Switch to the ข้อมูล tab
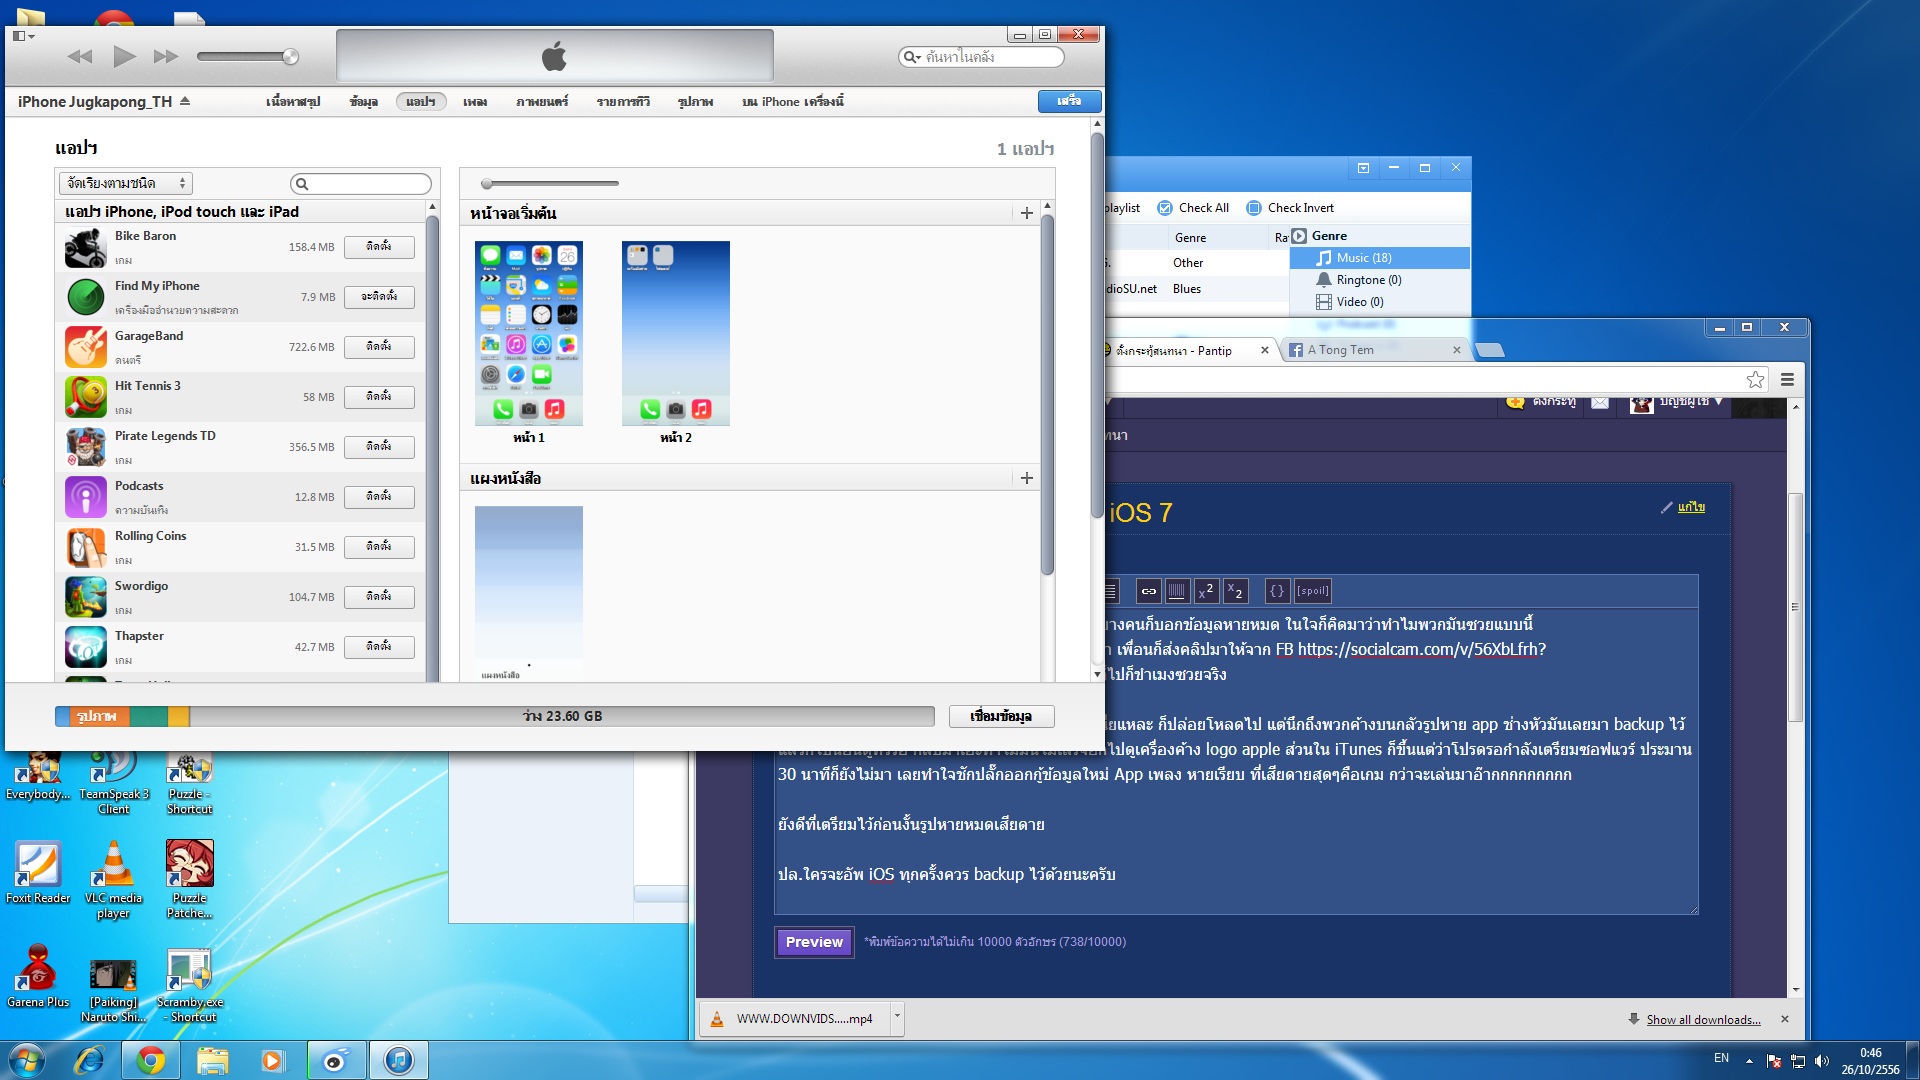 pos(364,101)
